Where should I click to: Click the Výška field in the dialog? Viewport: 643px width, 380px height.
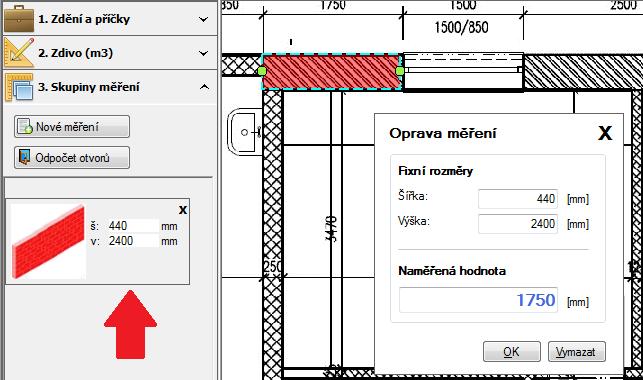518,224
